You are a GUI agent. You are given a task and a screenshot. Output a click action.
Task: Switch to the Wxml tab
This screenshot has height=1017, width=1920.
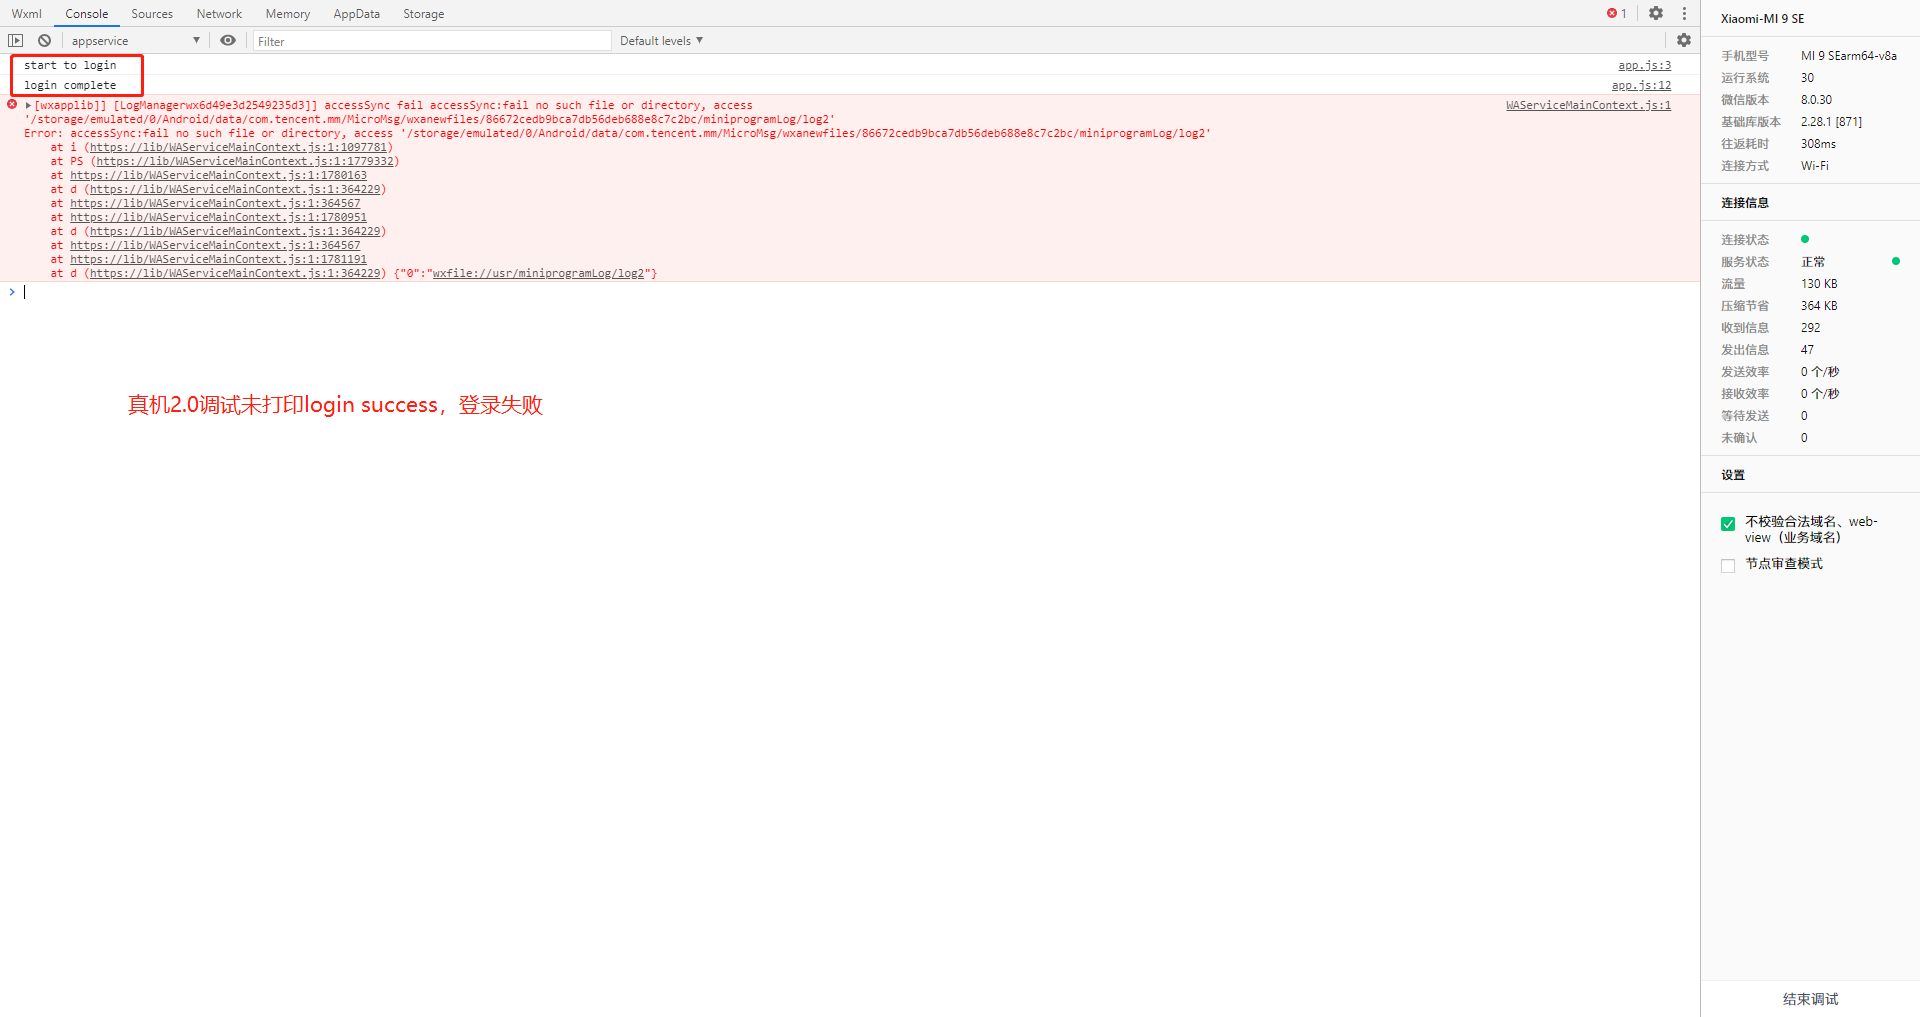pos(27,14)
